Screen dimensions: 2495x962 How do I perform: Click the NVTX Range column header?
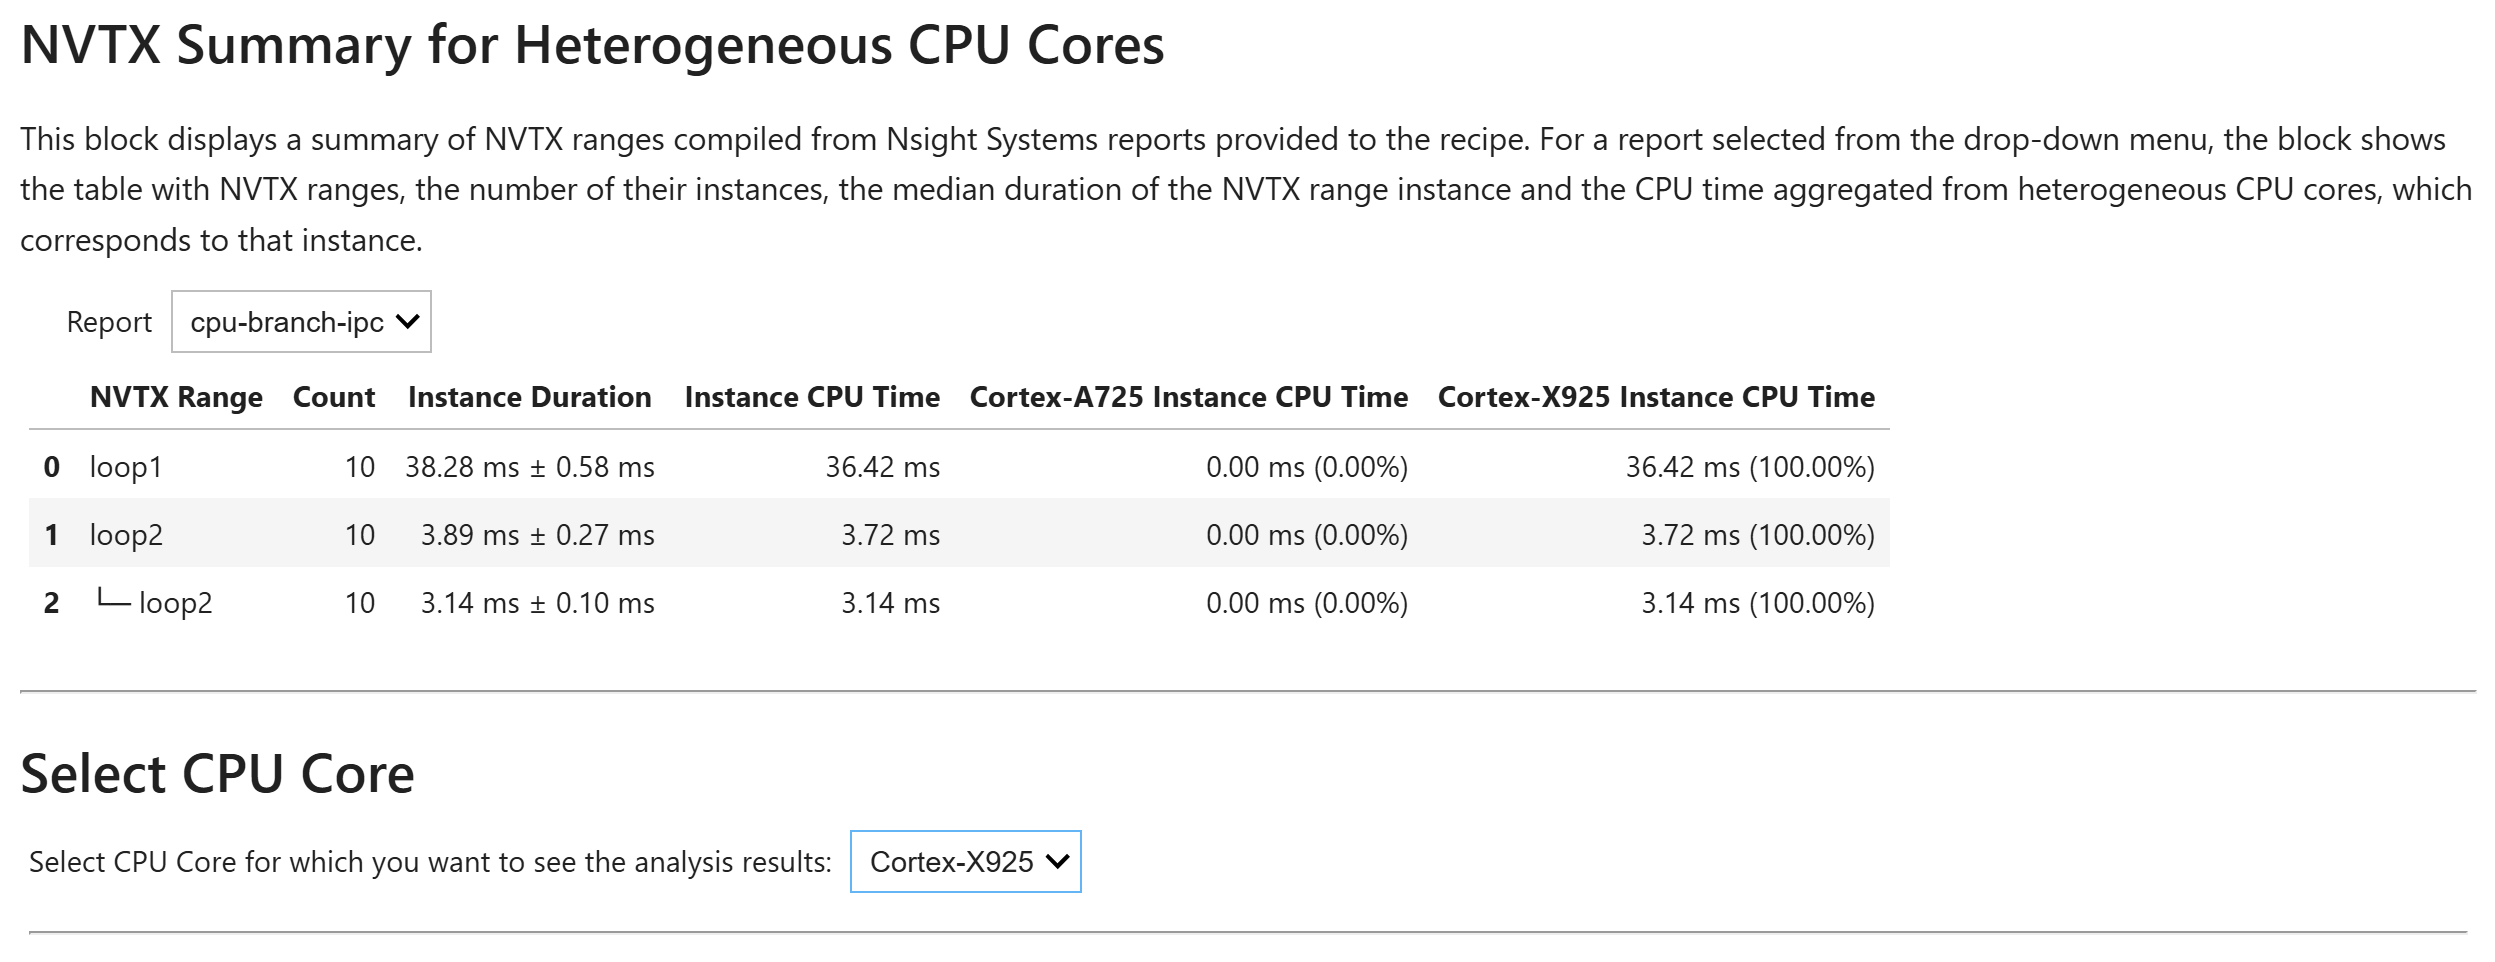coord(176,396)
